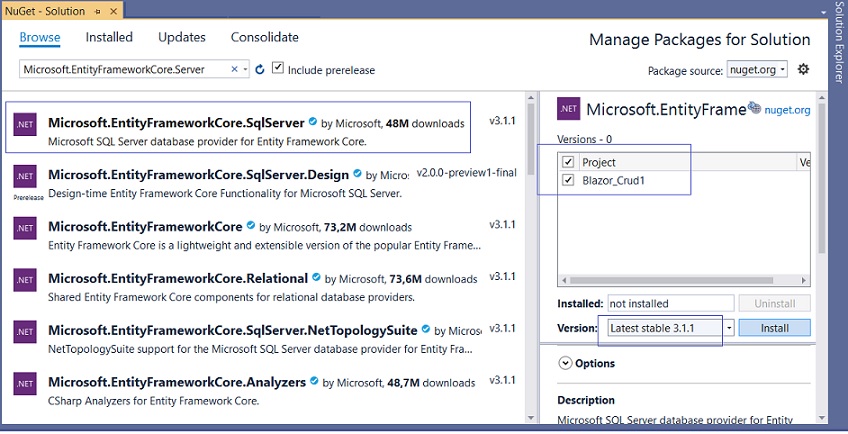Click the Blazor_Crud1 project name
Image resolution: width=848 pixels, height=434 pixels.
tap(613, 180)
